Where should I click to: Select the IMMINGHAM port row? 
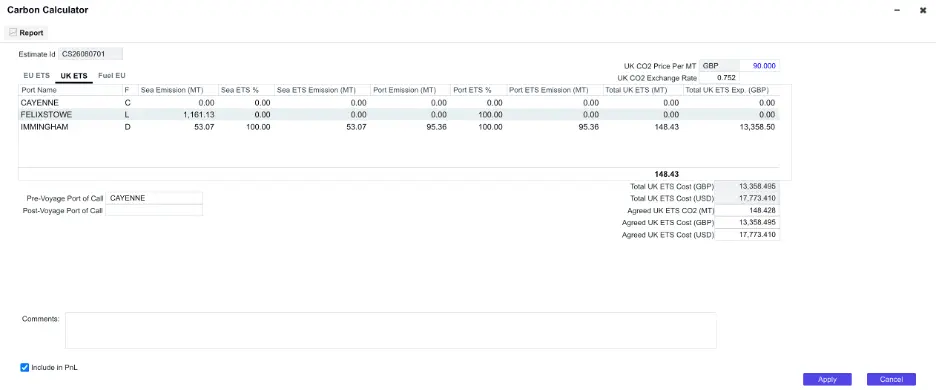click(x=399, y=127)
